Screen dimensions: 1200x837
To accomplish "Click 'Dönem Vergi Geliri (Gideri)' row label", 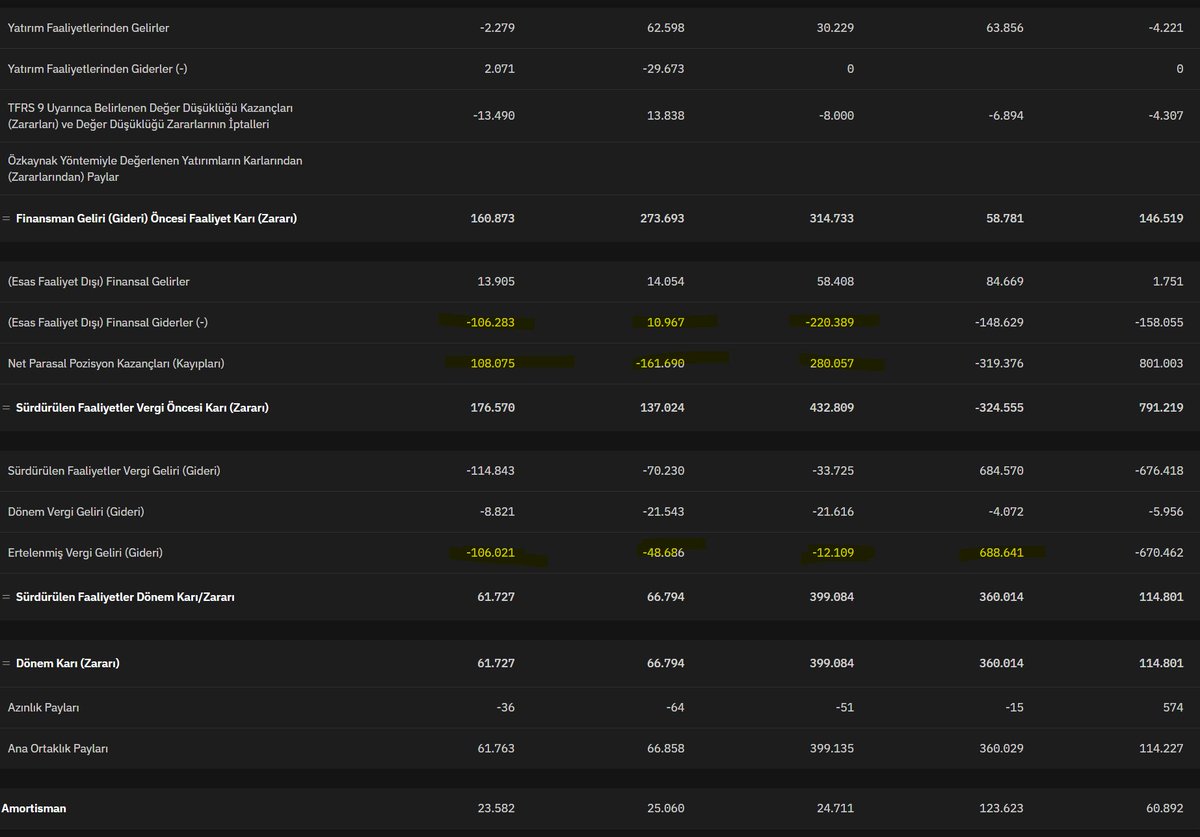I will pos(75,512).
